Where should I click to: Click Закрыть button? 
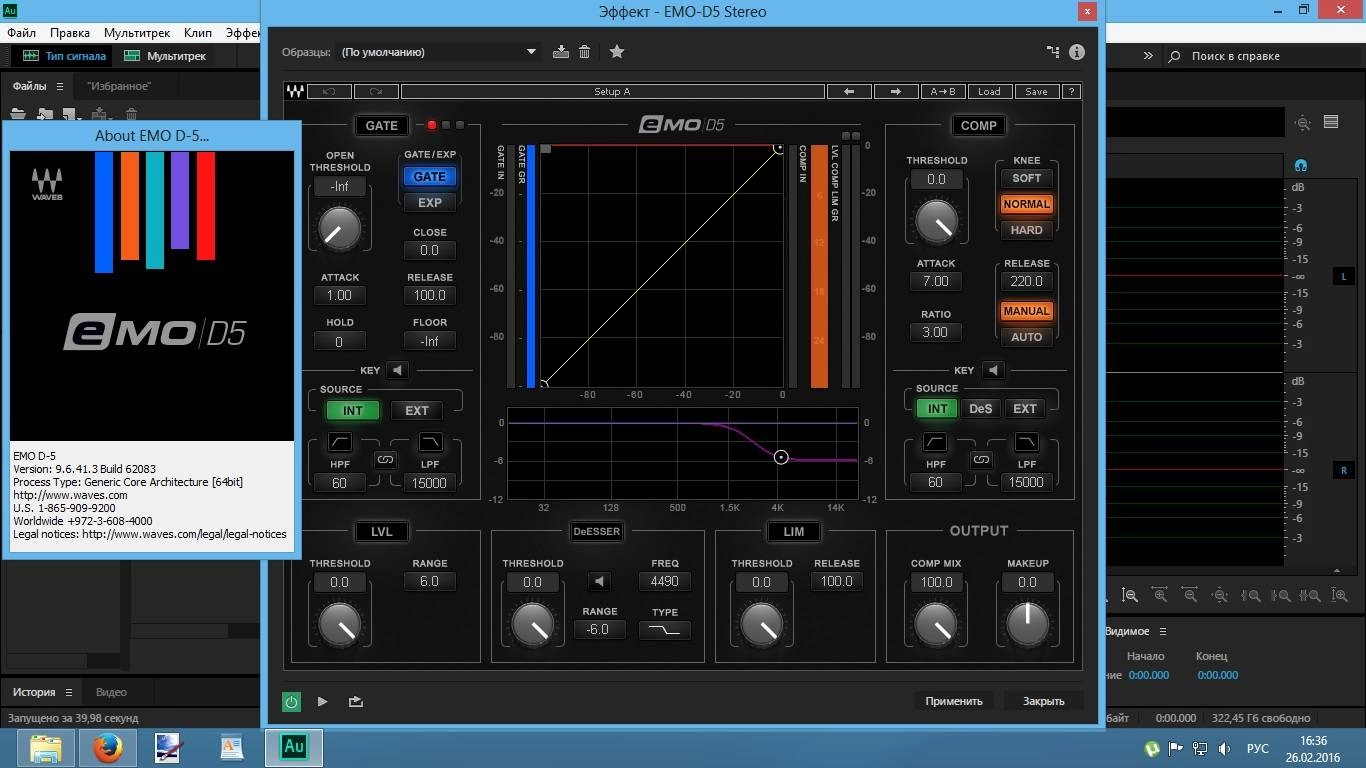pyautogui.click(x=1044, y=701)
